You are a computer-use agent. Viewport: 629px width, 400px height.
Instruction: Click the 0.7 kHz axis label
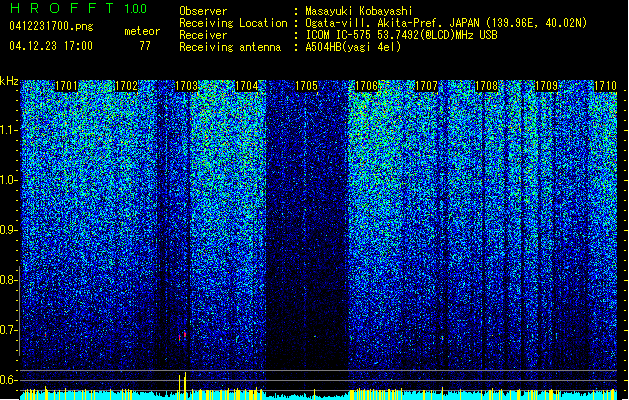click(9, 330)
